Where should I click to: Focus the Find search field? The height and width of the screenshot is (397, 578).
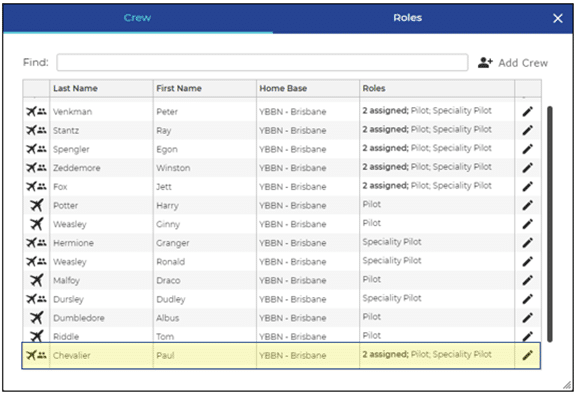coord(262,62)
